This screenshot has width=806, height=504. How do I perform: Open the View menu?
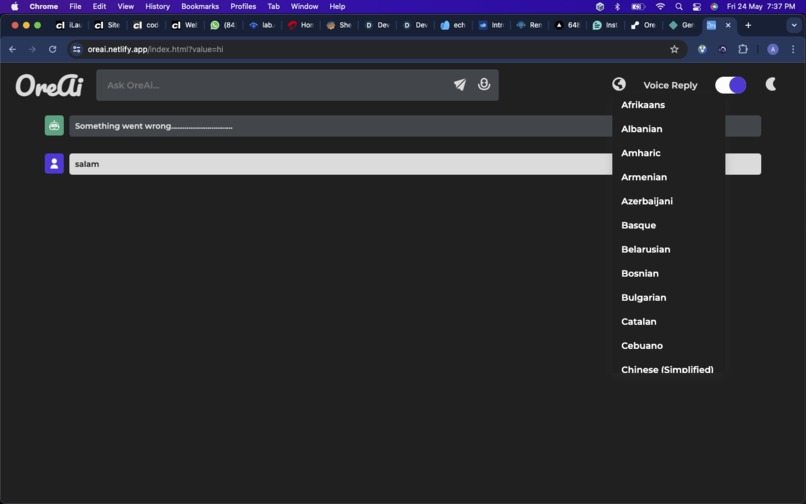[125, 7]
